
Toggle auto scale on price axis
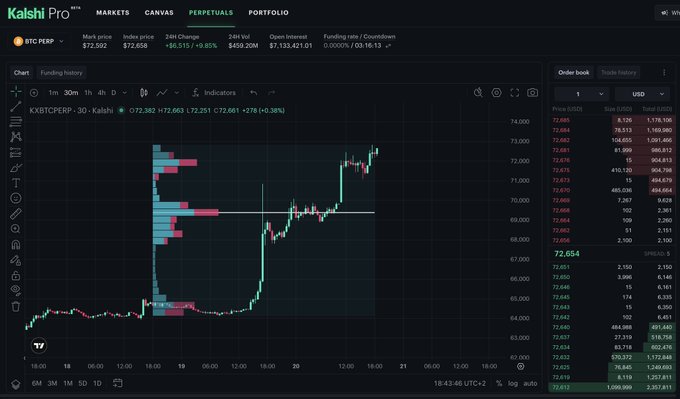pos(530,383)
